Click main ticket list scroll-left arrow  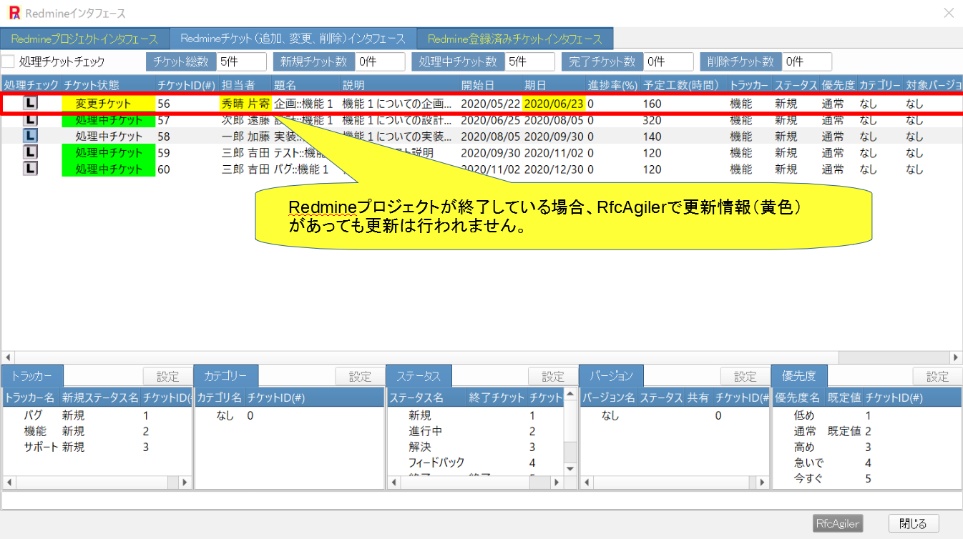click(8, 357)
